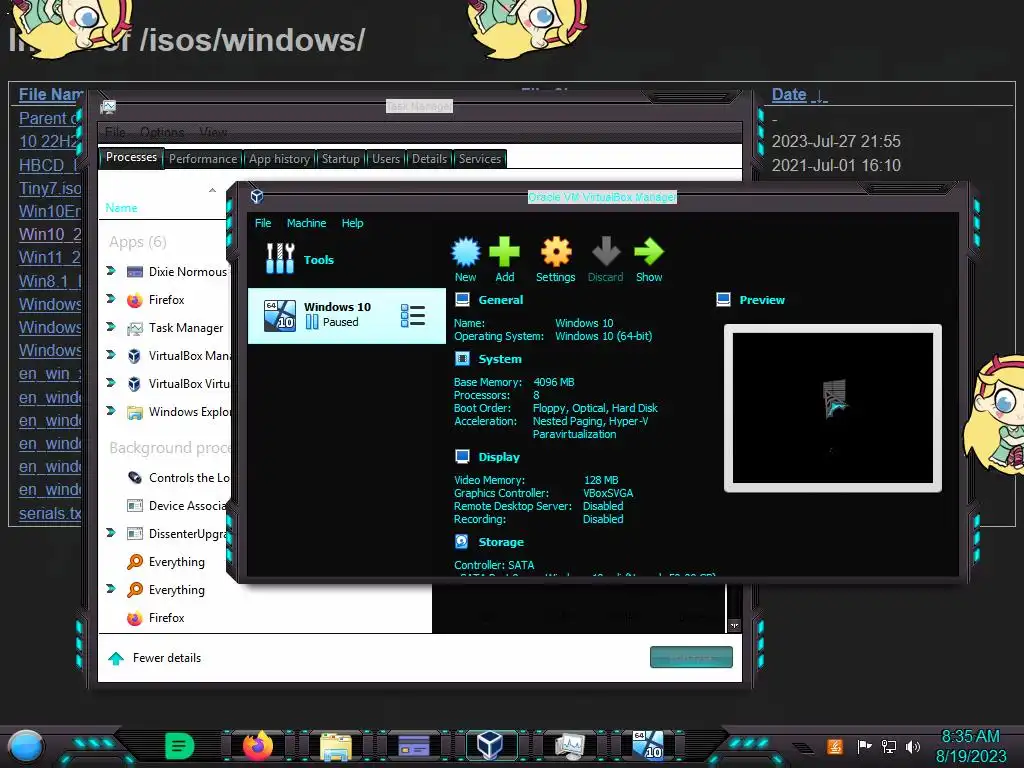The width and height of the screenshot is (1024, 768).
Task: Open VirtualBox cube icon on taskbar
Action: [489, 744]
